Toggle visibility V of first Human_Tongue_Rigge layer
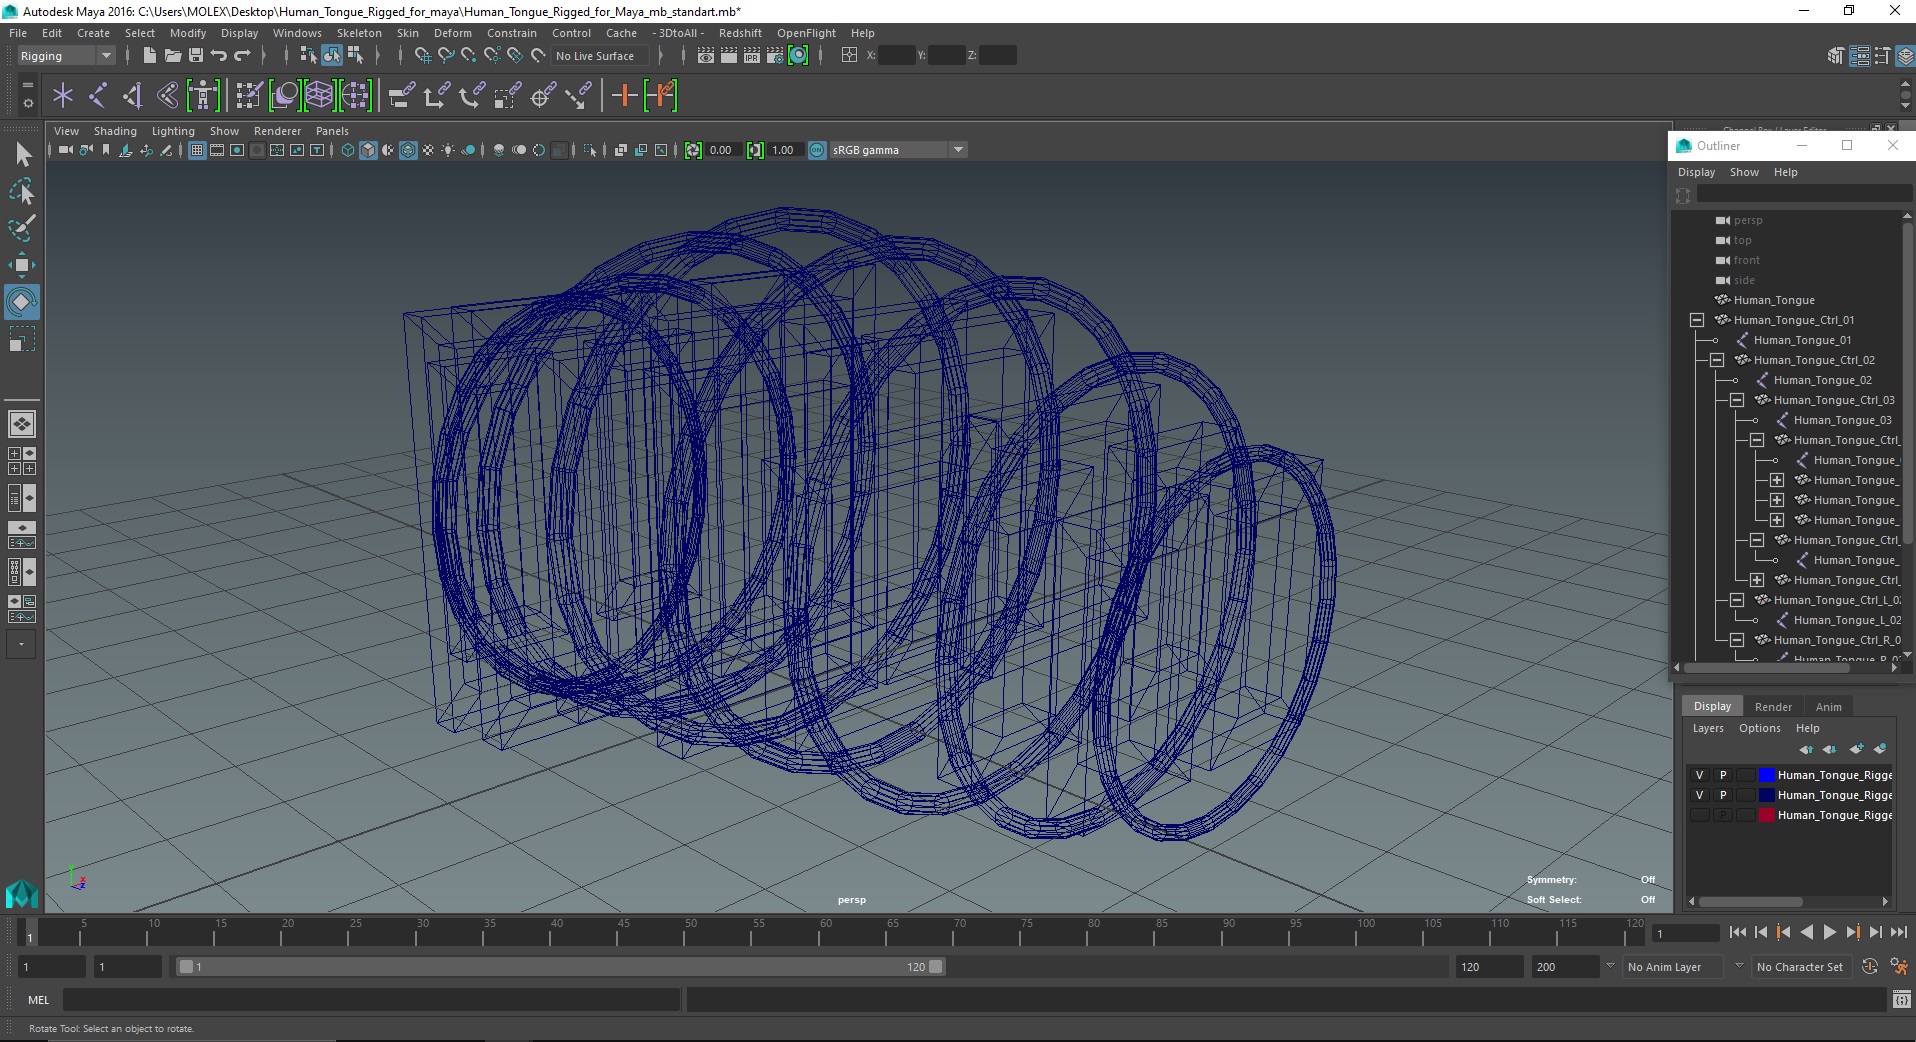This screenshot has width=1916, height=1042. tap(1699, 775)
